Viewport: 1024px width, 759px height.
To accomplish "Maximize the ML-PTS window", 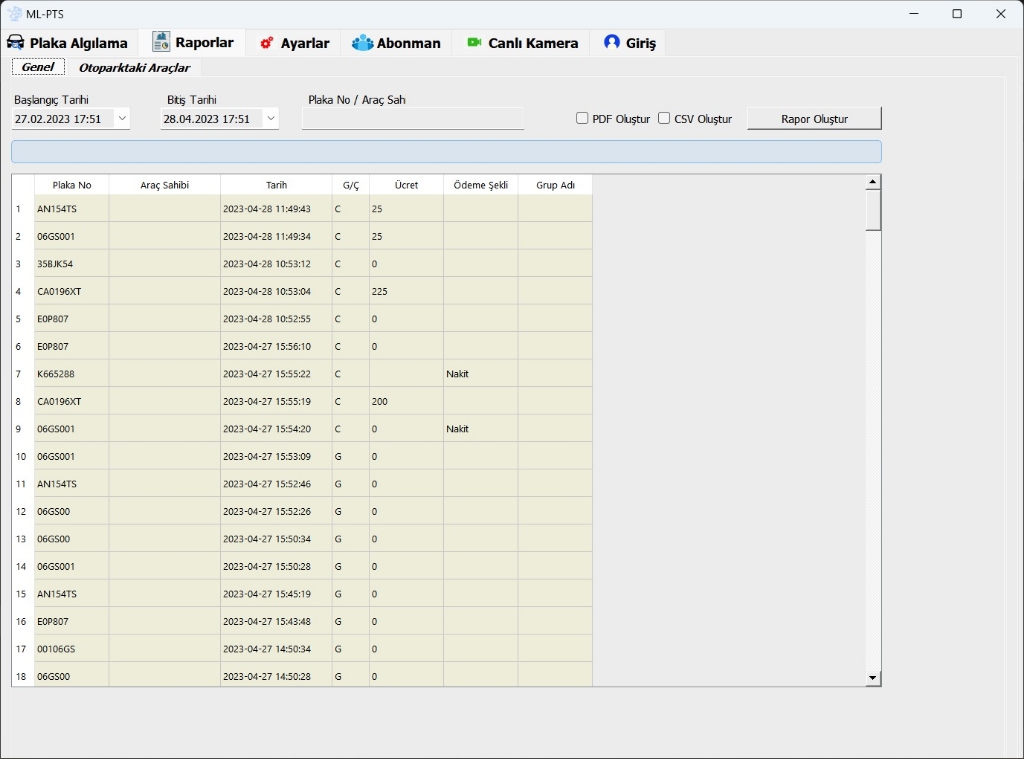I will (957, 14).
